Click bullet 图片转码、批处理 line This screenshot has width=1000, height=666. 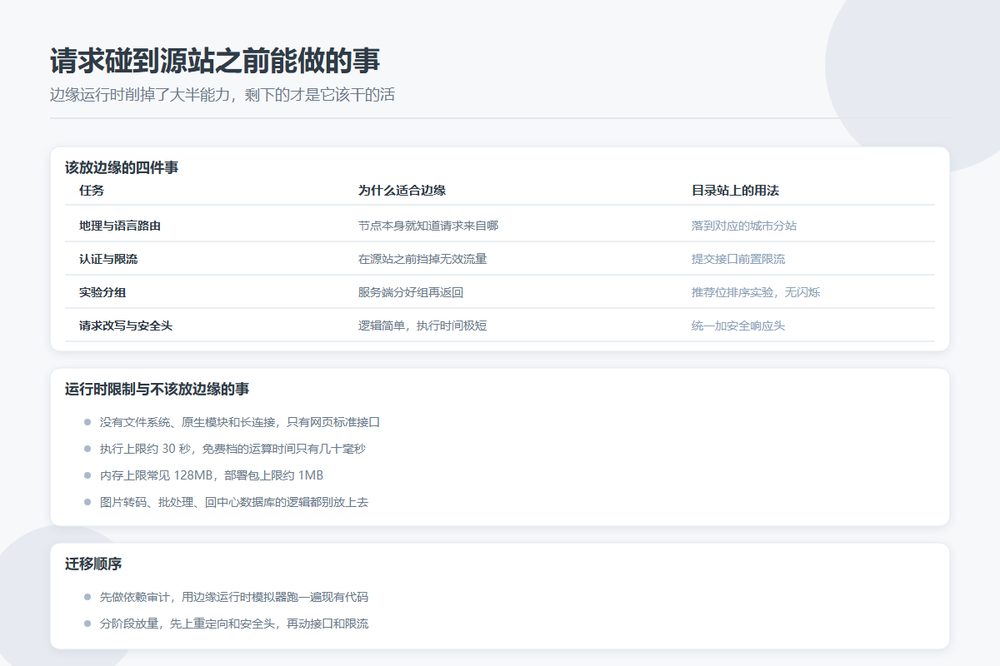pos(234,502)
